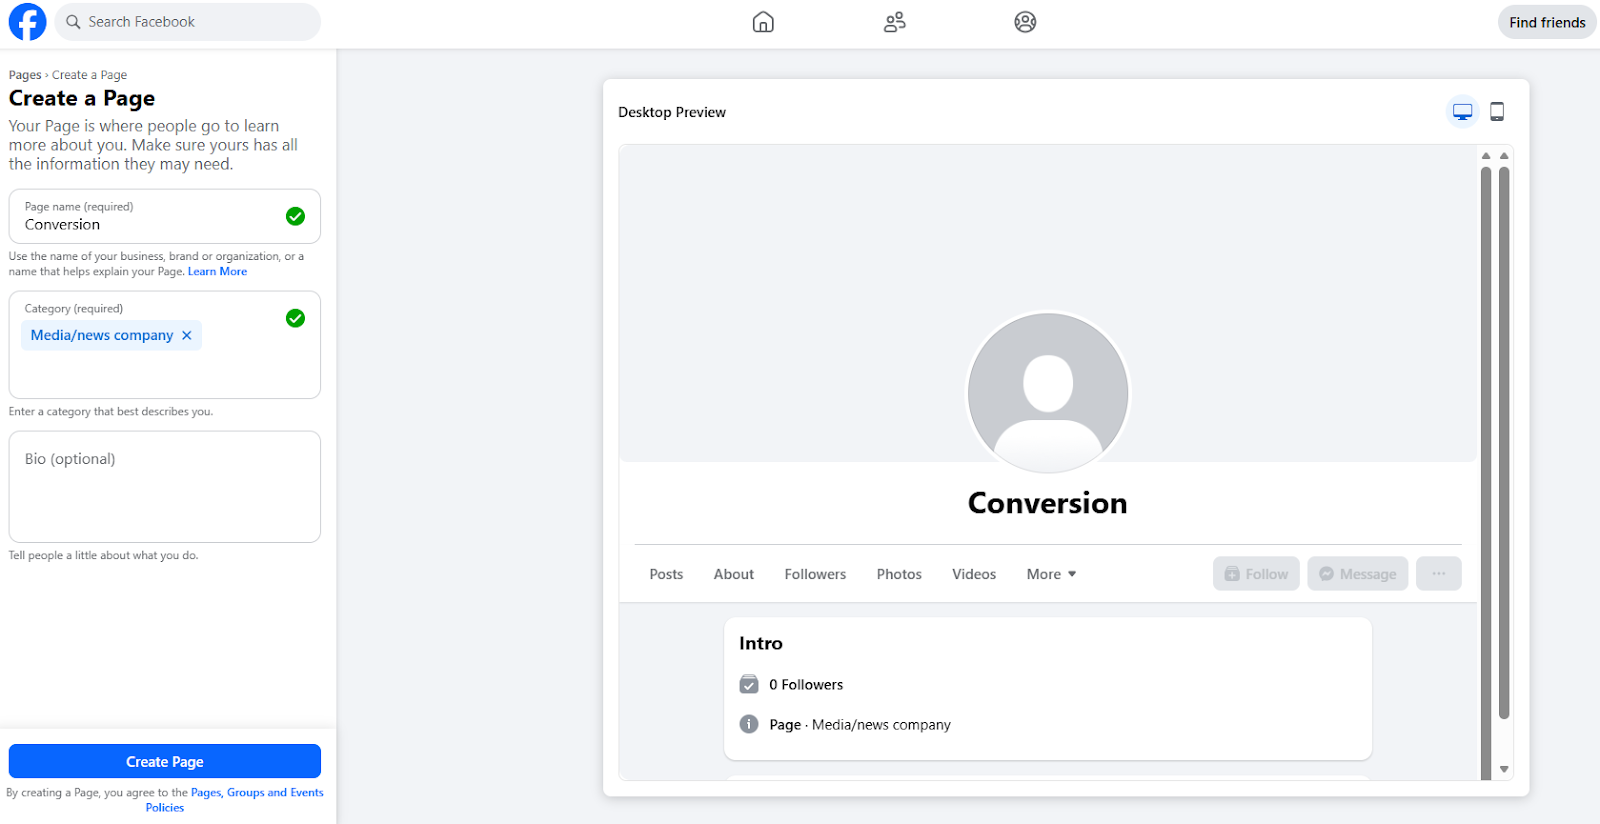Click the Search Facebook field
Image resolution: width=1600 pixels, height=824 pixels.
click(x=190, y=22)
